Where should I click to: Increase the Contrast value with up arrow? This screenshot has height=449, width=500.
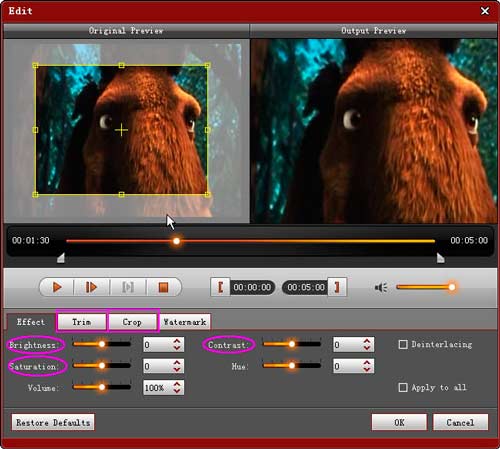coord(367,341)
